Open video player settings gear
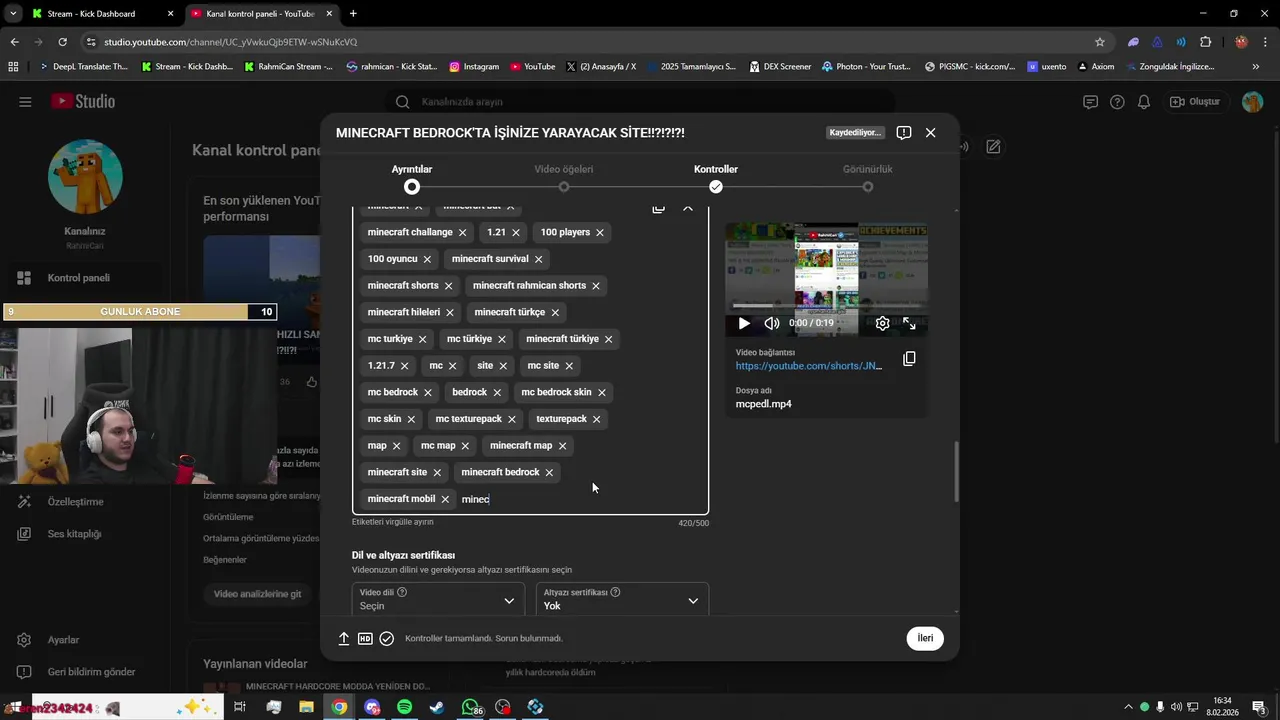 pos(882,323)
